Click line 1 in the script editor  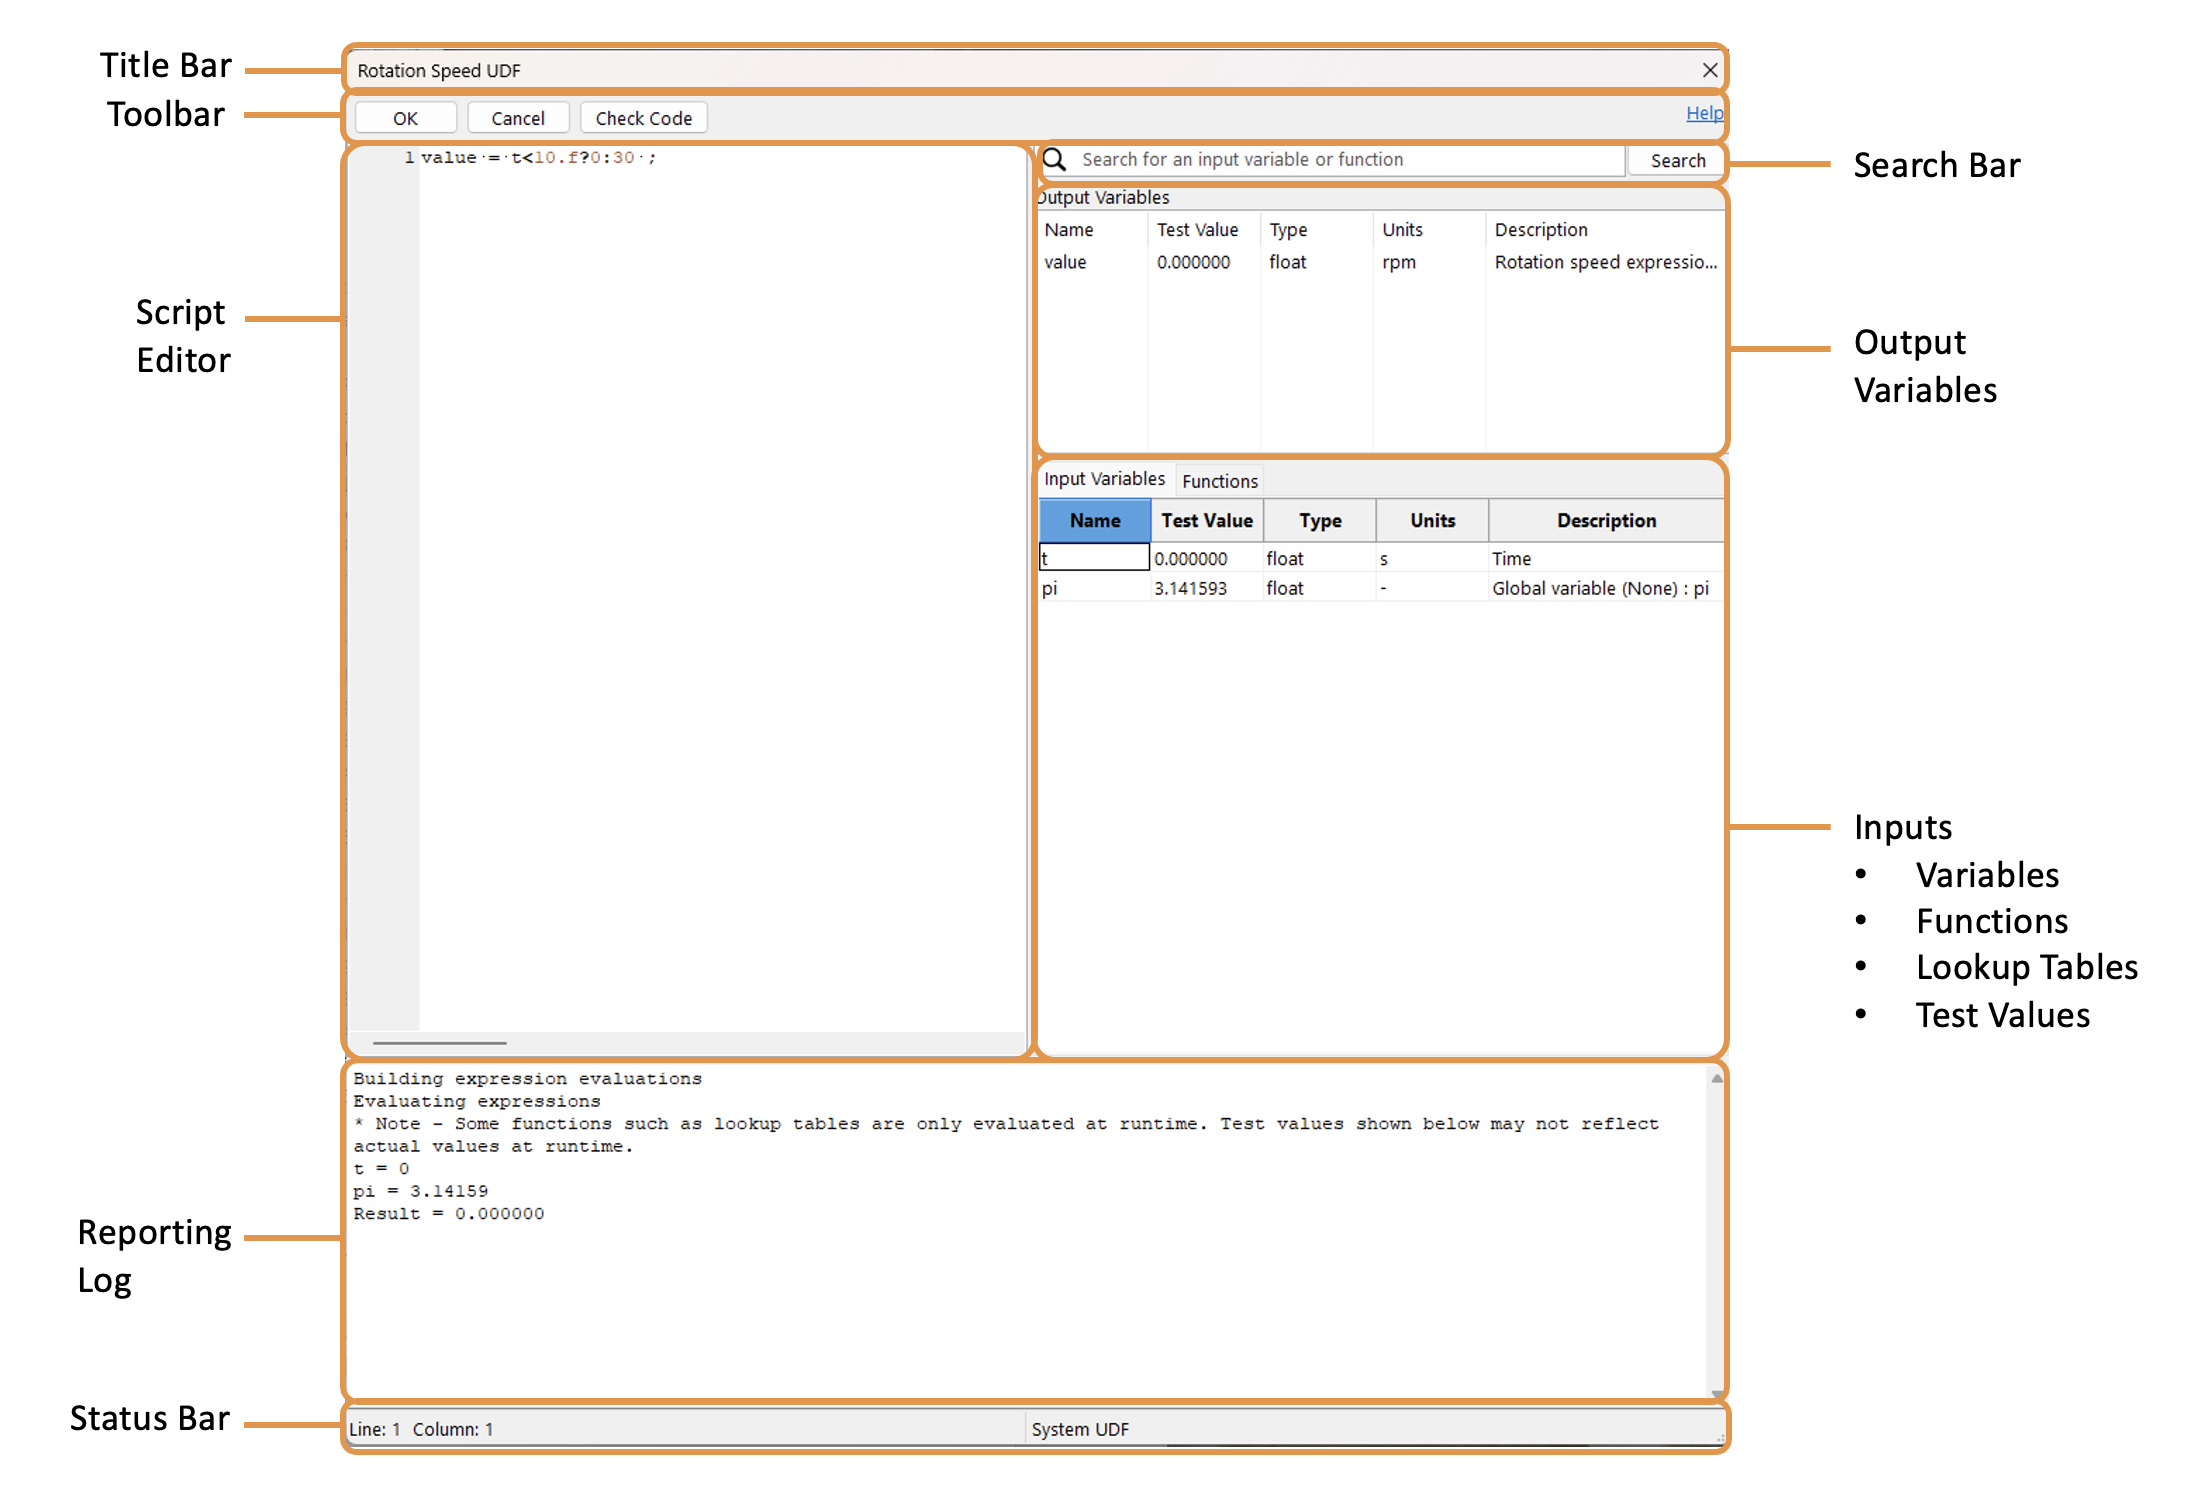click(x=538, y=158)
